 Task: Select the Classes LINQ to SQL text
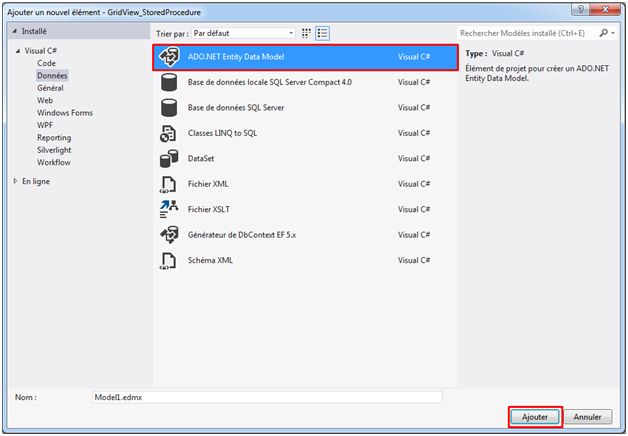point(222,133)
